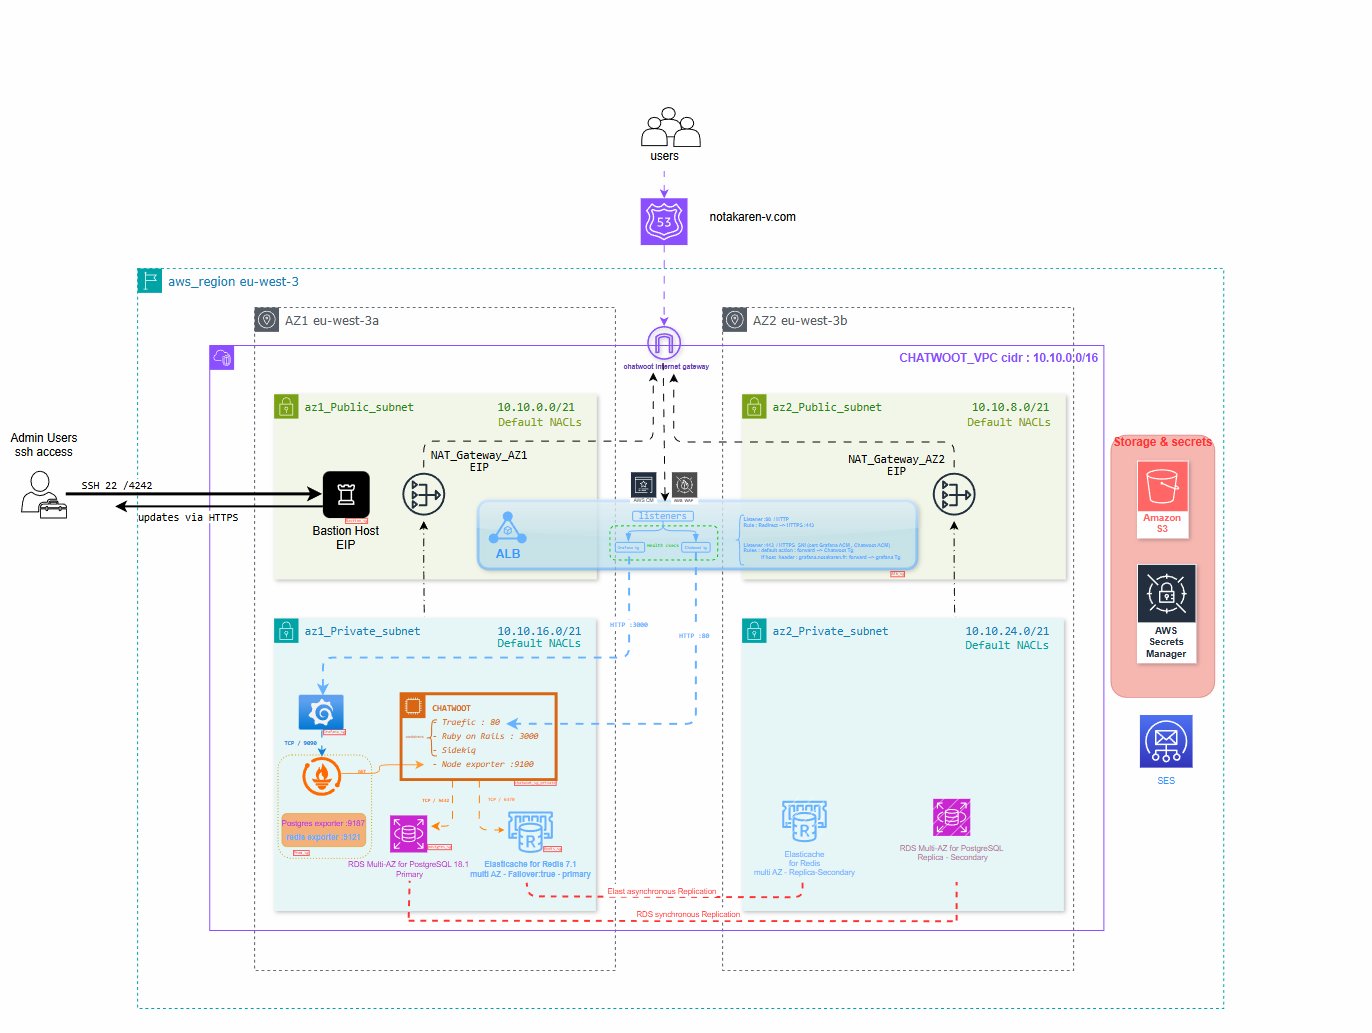1372x1033 pixels.
Task: Select the CHATWOOT title in orange box
Action: click(451, 708)
